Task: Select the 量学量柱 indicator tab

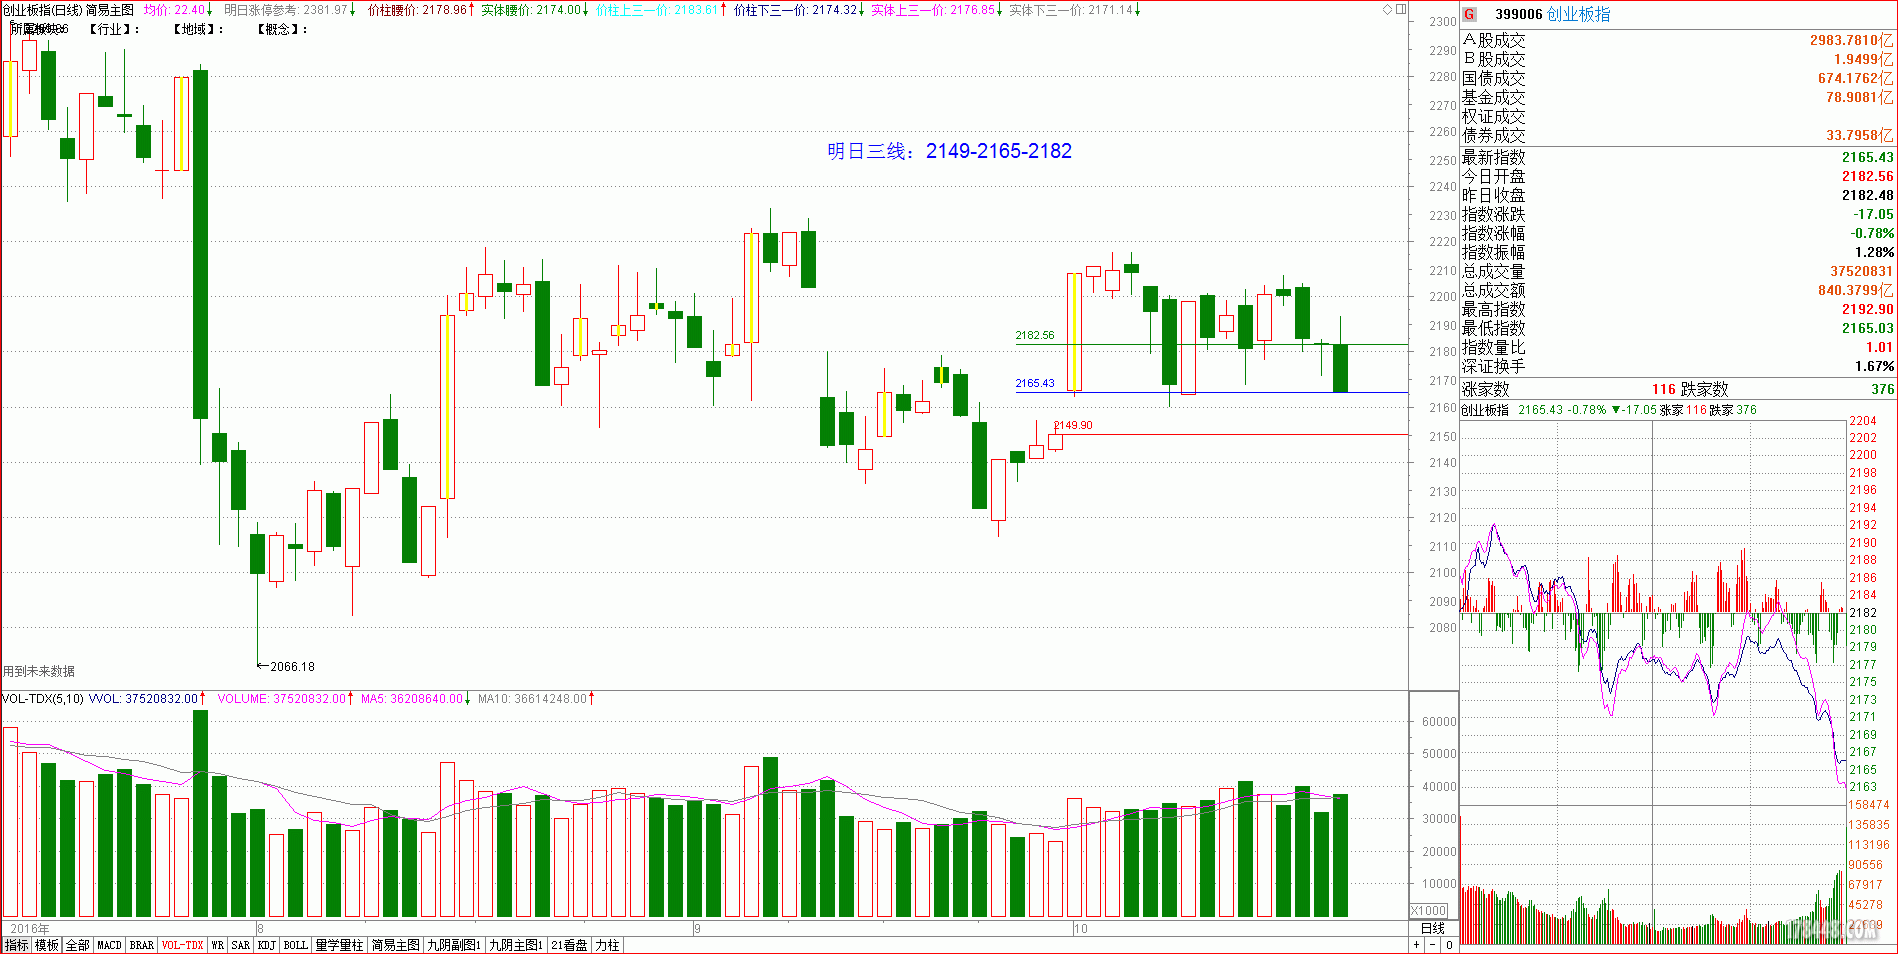Action: [x=339, y=945]
